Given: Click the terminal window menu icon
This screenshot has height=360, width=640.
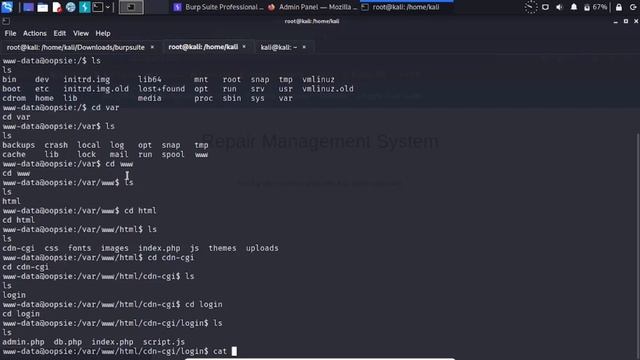Looking at the screenshot, I should 6,21.
